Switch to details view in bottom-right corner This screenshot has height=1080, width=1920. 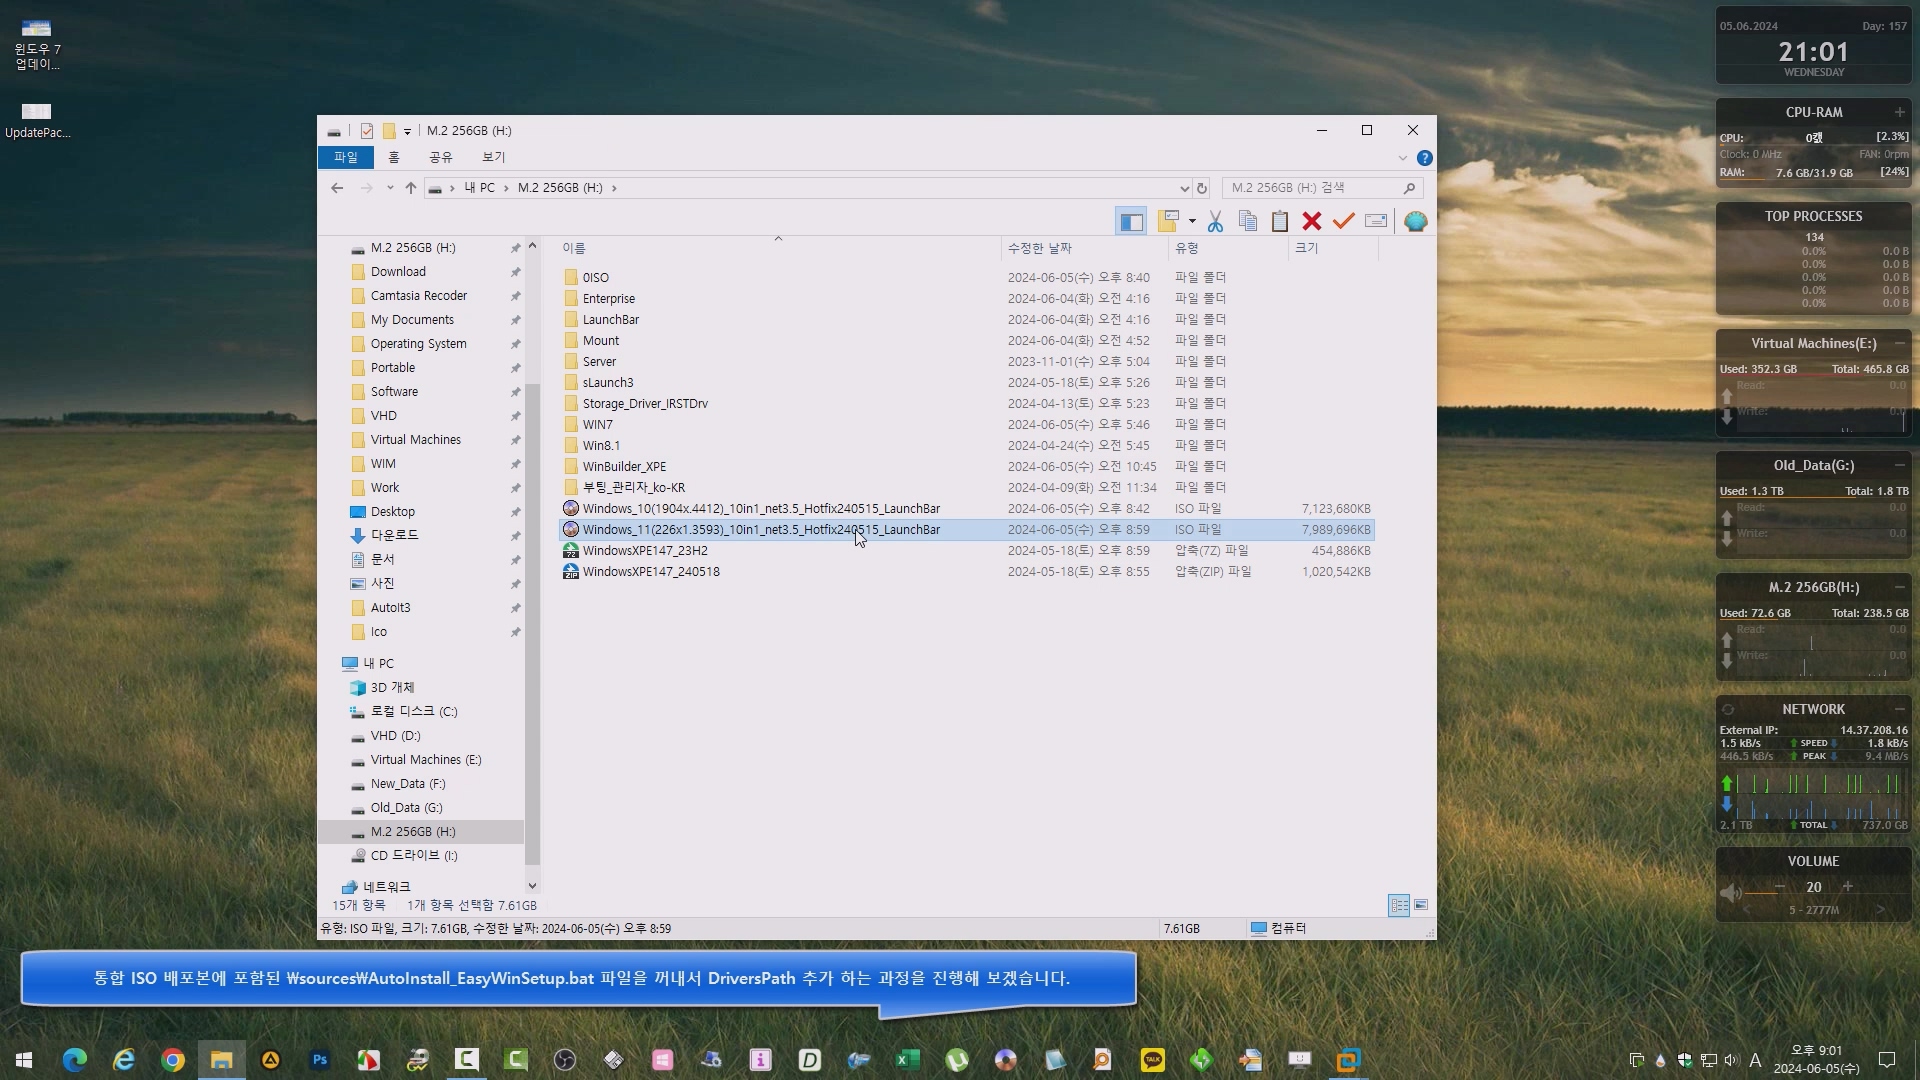point(1399,905)
